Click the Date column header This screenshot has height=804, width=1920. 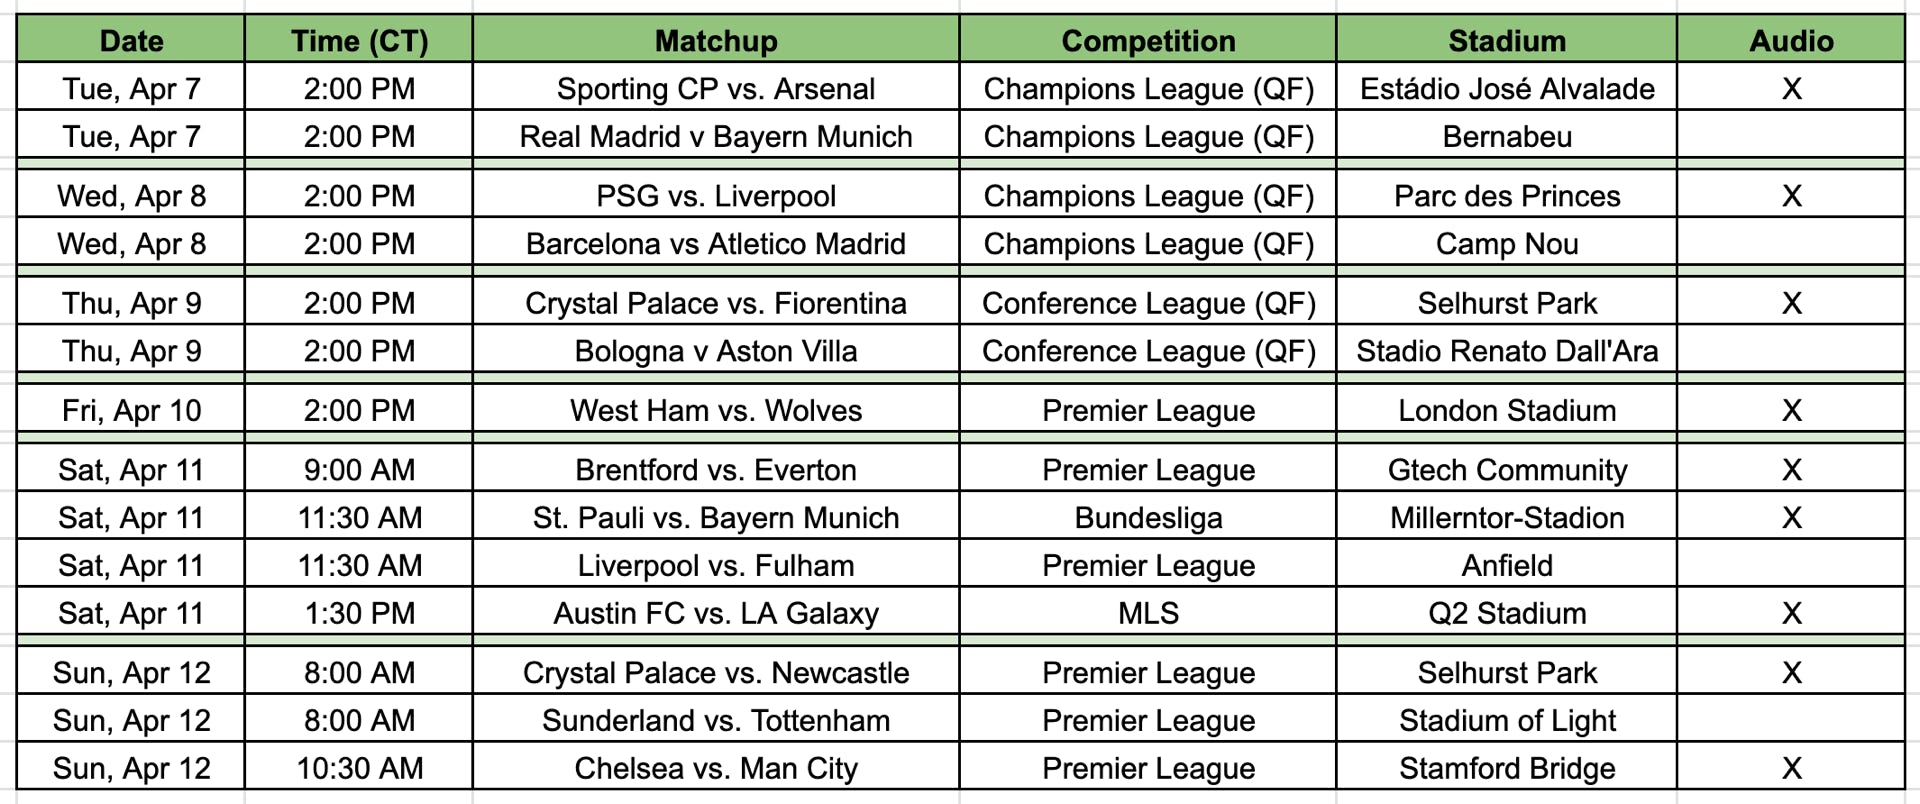(131, 41)
